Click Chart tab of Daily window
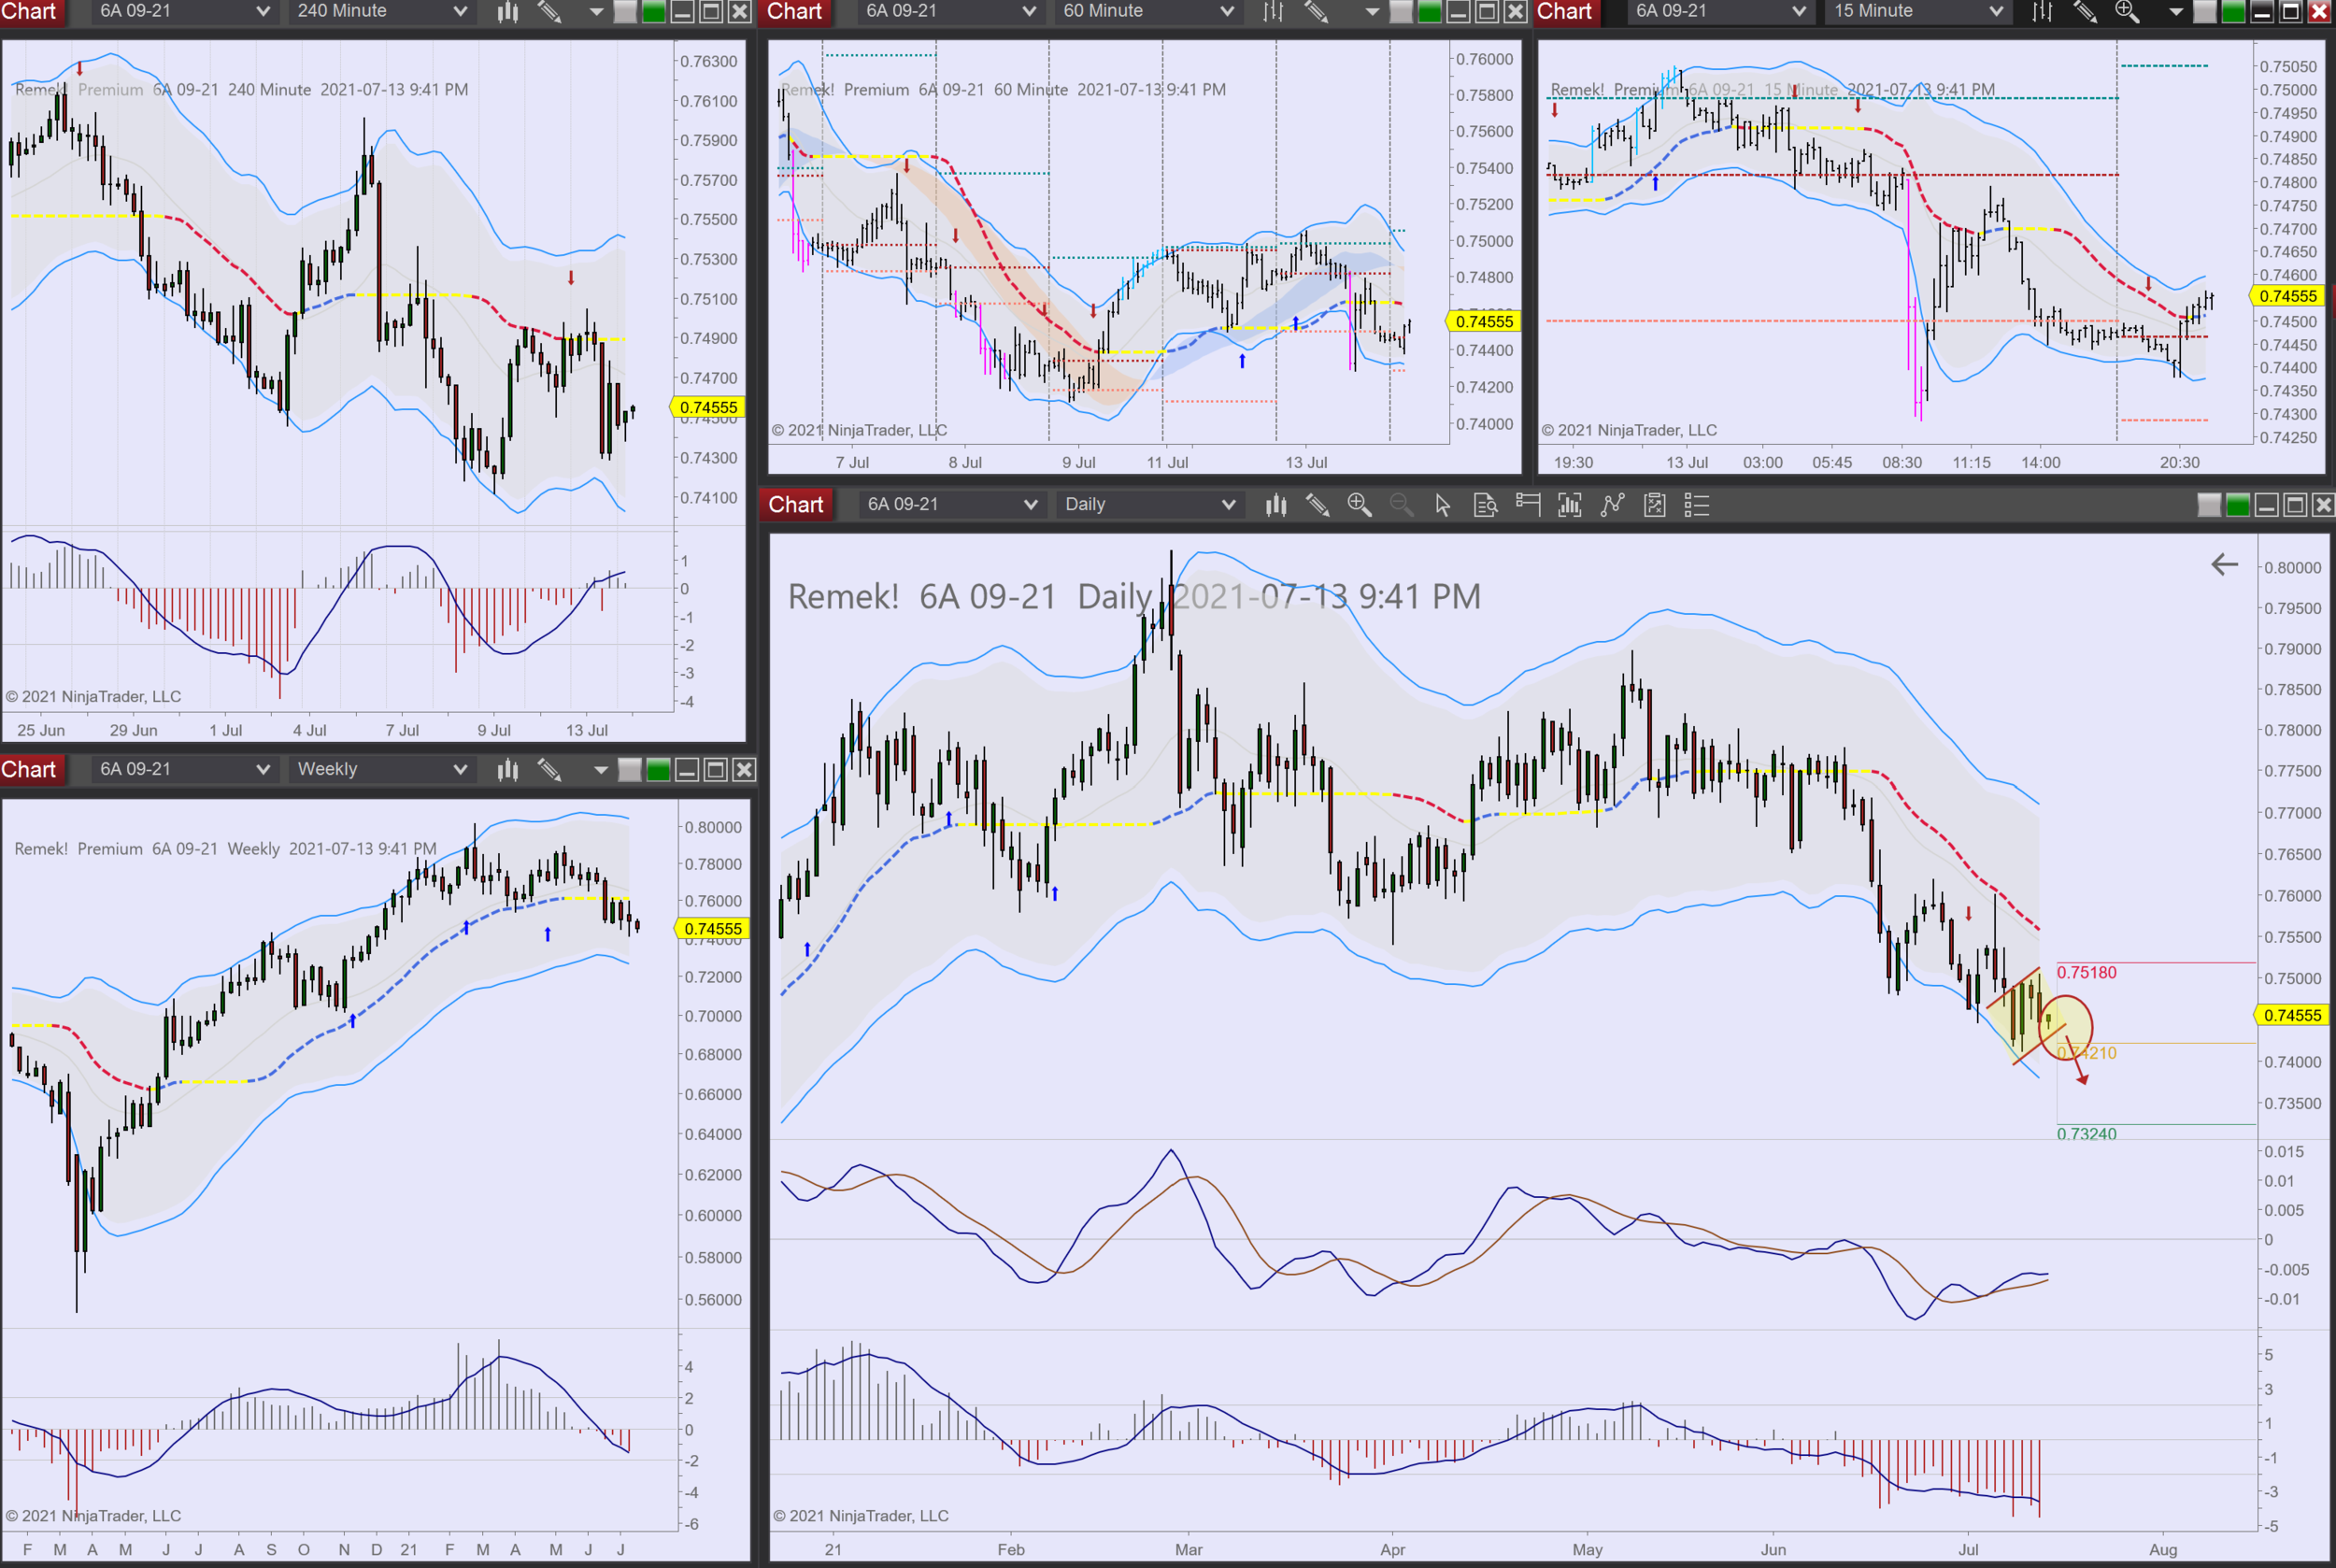The width and height of the screenshot is (2336, 1568). (x=795, y=505)
